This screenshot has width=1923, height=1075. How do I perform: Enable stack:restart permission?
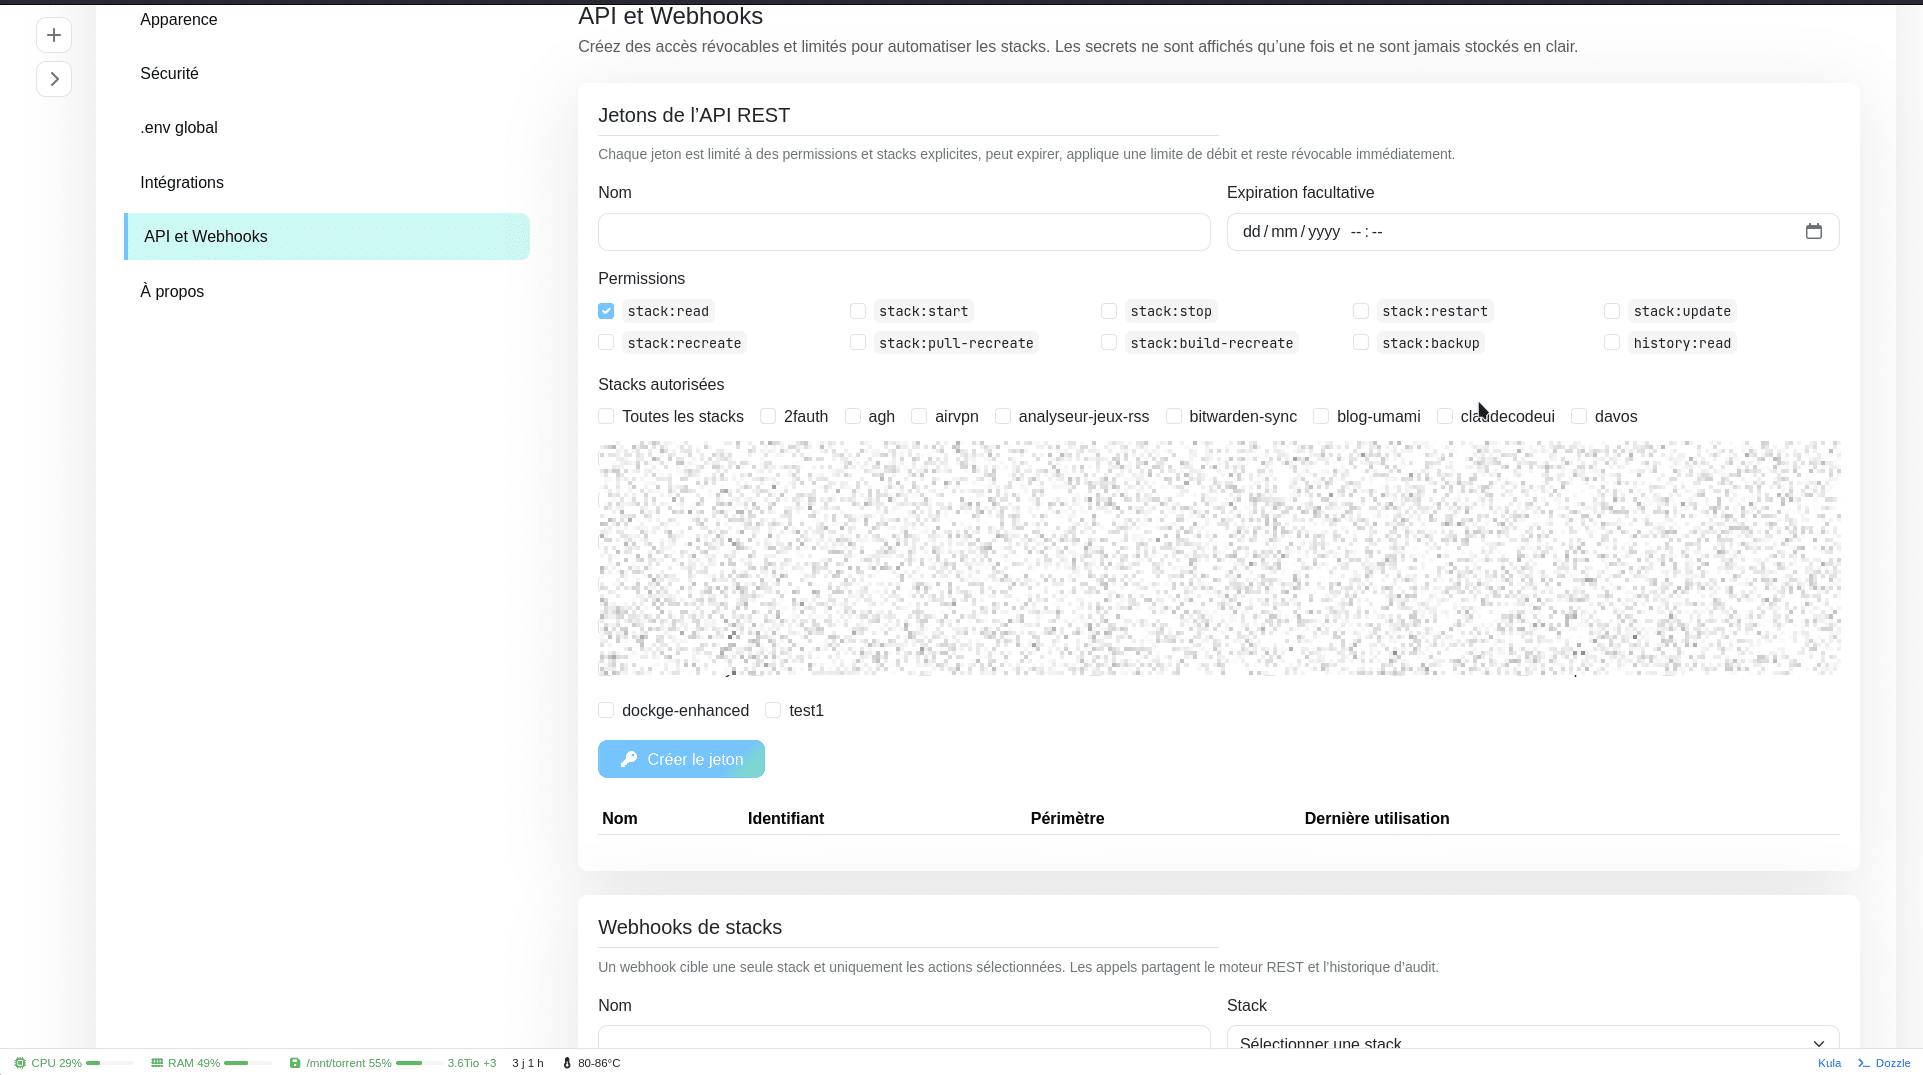[1361, 311]
